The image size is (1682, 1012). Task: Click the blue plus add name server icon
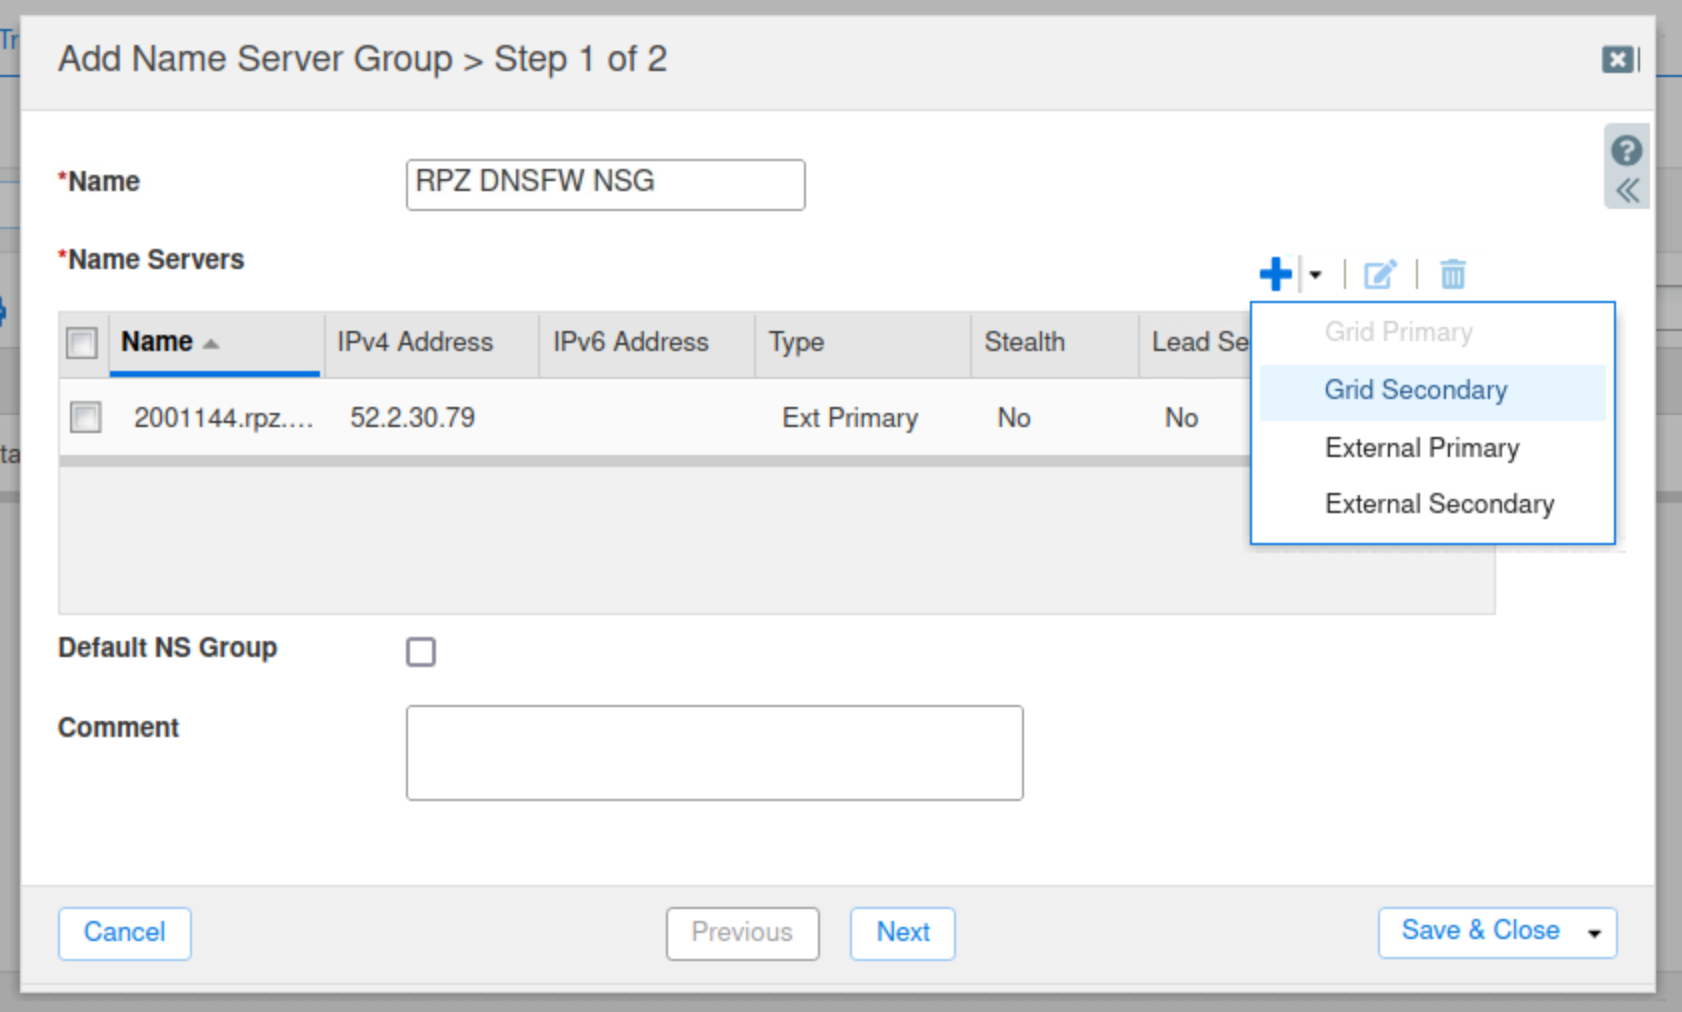[x=1275, y=273]
